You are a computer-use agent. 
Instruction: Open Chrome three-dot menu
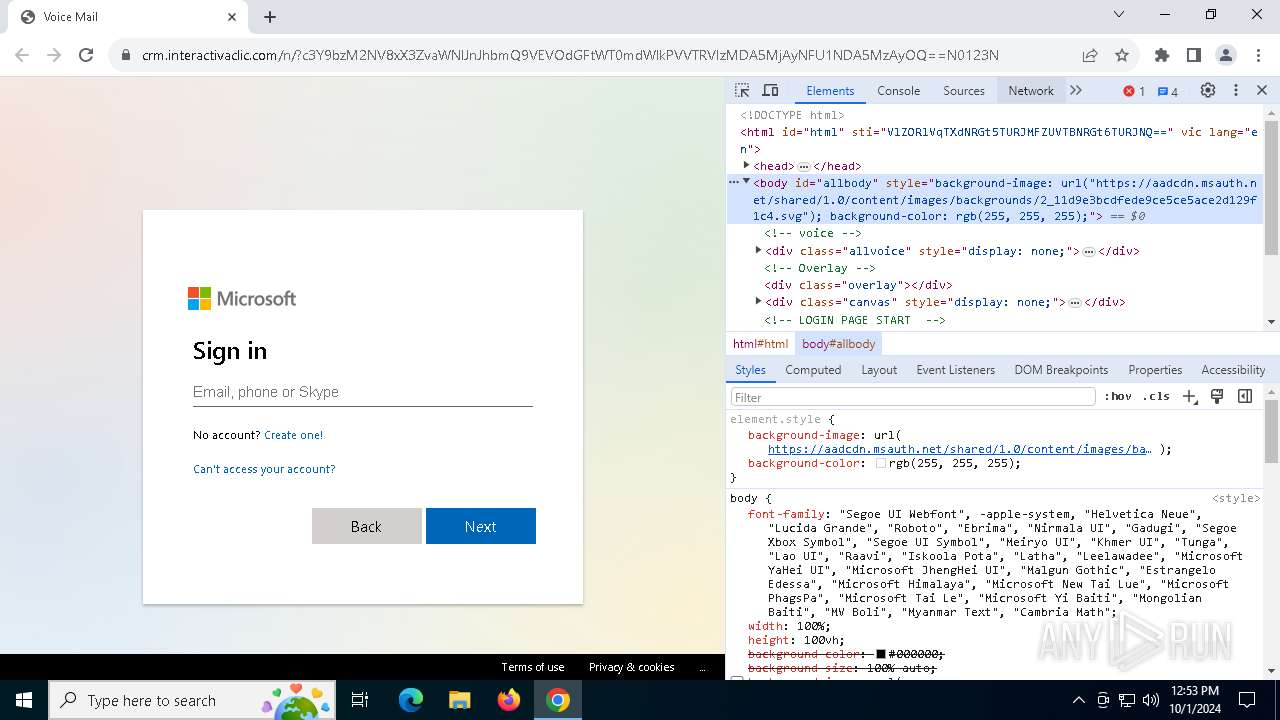tap(1257, 55)
